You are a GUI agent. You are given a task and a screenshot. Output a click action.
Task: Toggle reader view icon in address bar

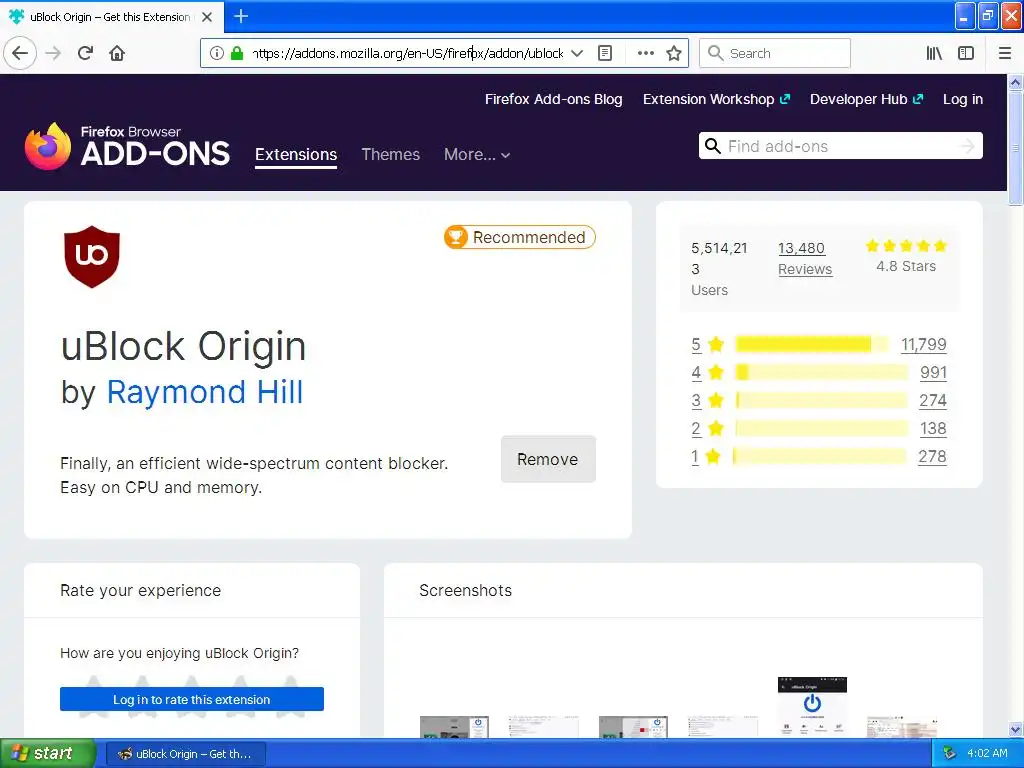[x=605, y=53]
